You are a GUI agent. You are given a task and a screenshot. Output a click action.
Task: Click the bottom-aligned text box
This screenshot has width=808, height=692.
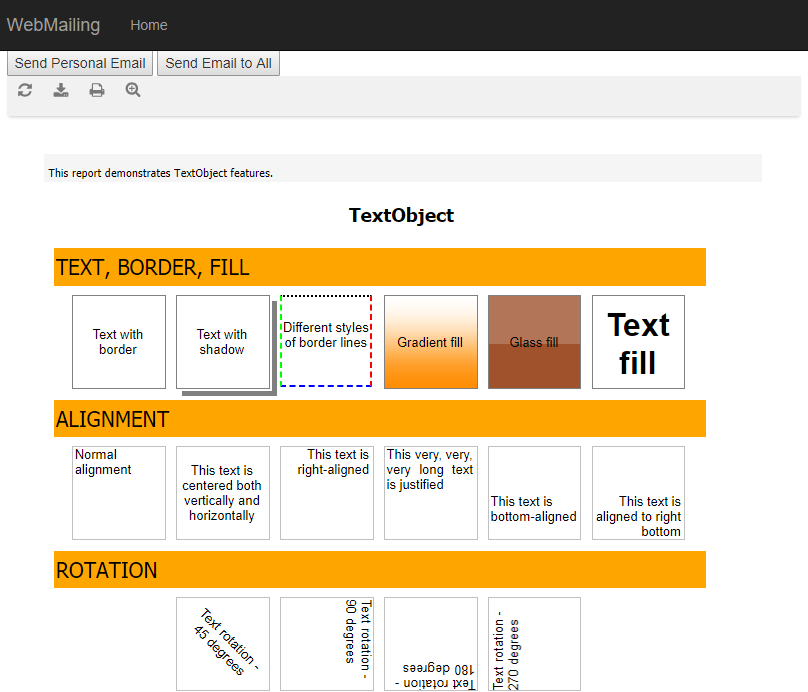(534, 493)
